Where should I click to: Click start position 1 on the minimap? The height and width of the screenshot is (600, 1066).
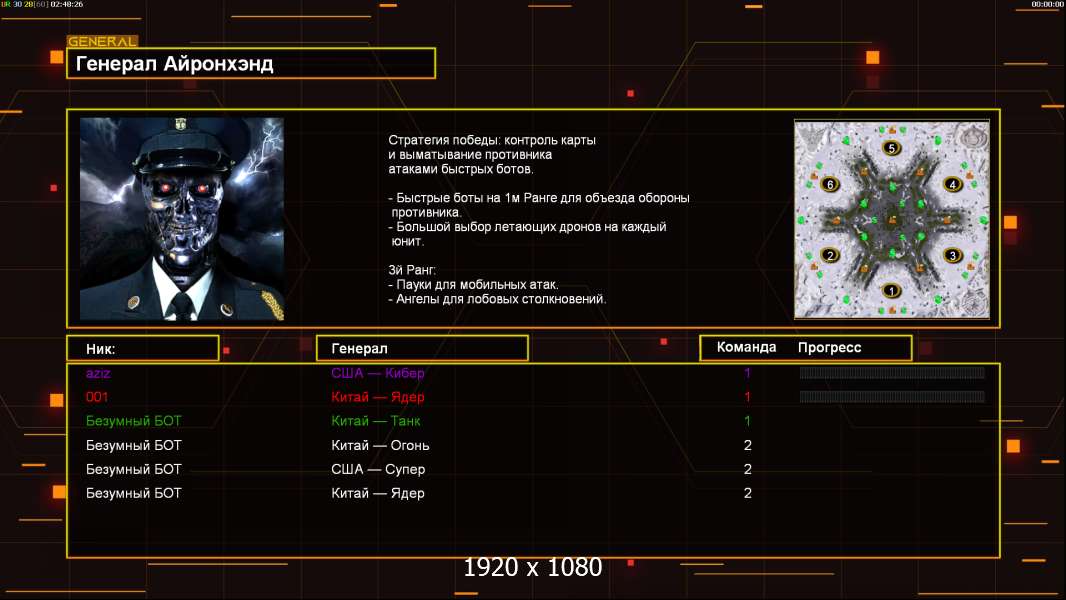point(891,291)
